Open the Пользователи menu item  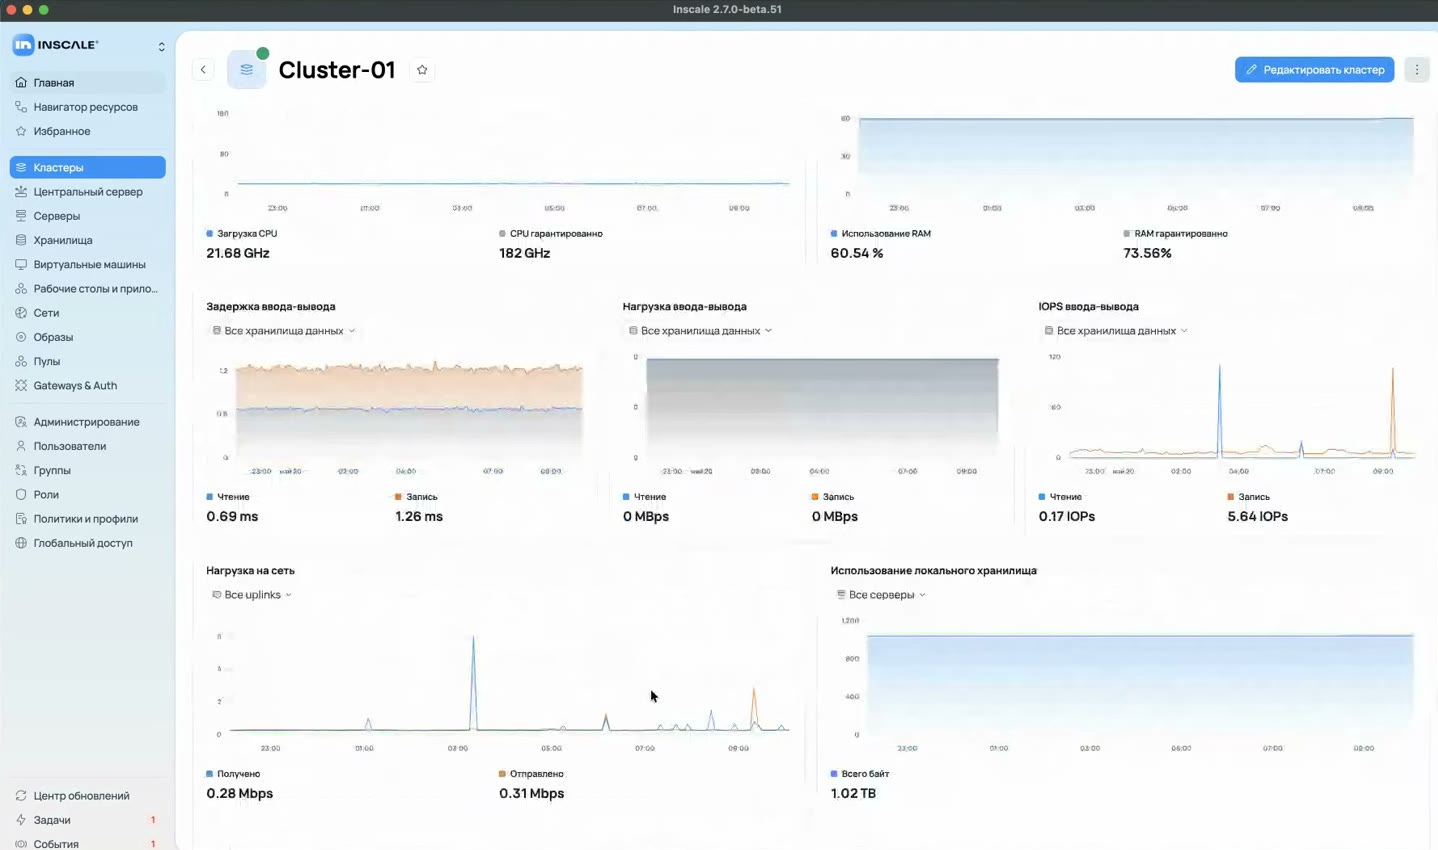[88, 446]
